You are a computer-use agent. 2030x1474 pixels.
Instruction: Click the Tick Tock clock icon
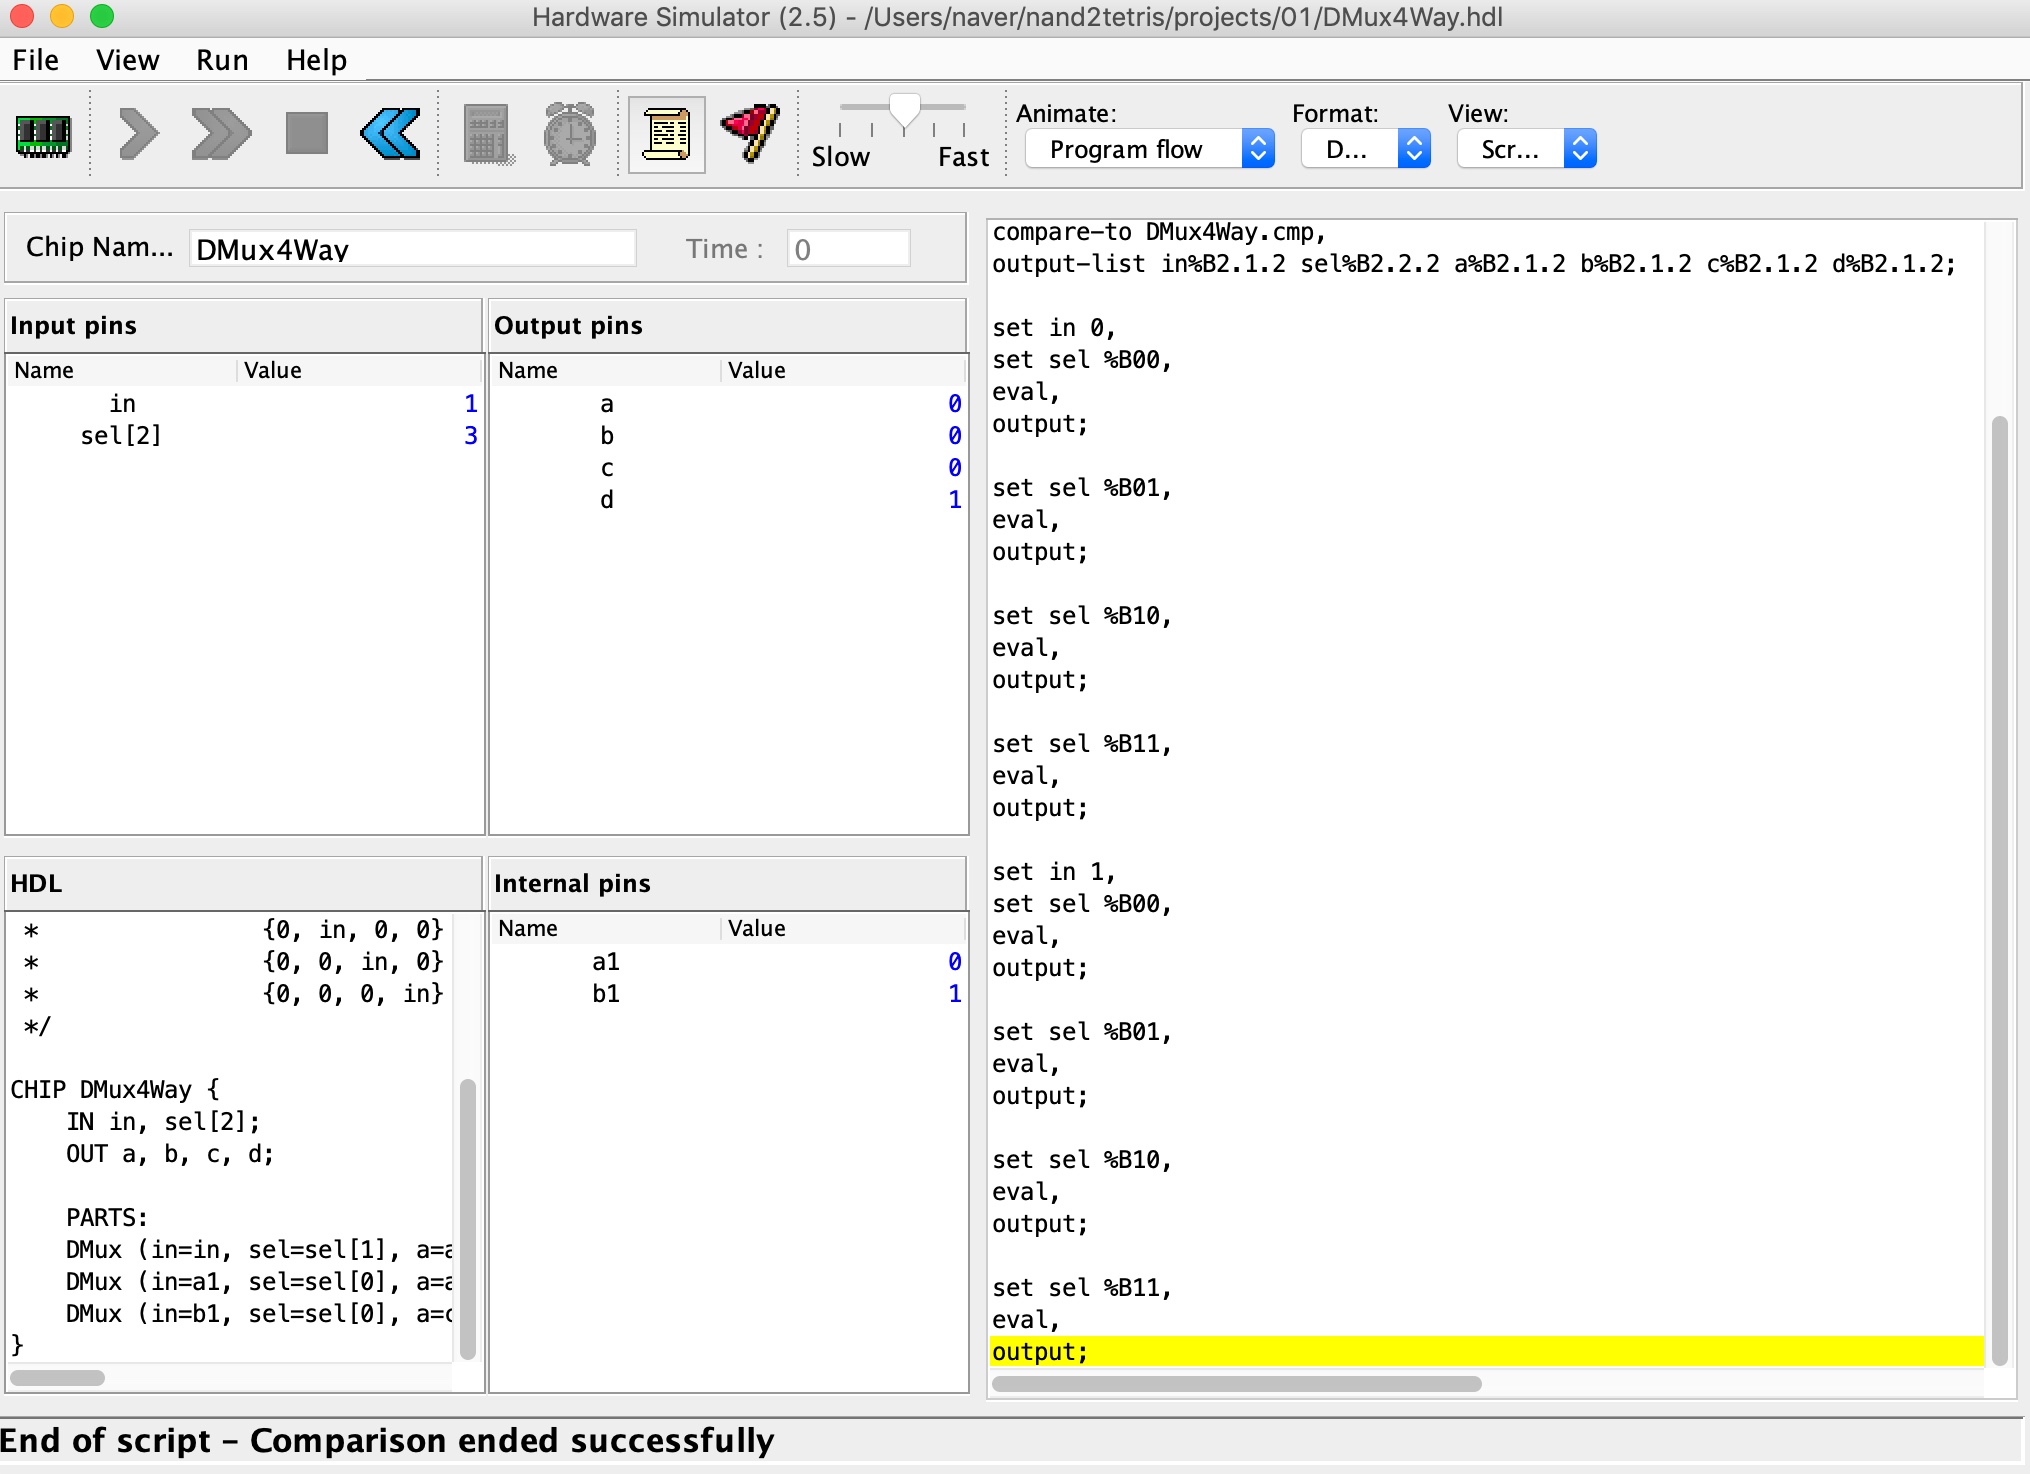(570, 134)
